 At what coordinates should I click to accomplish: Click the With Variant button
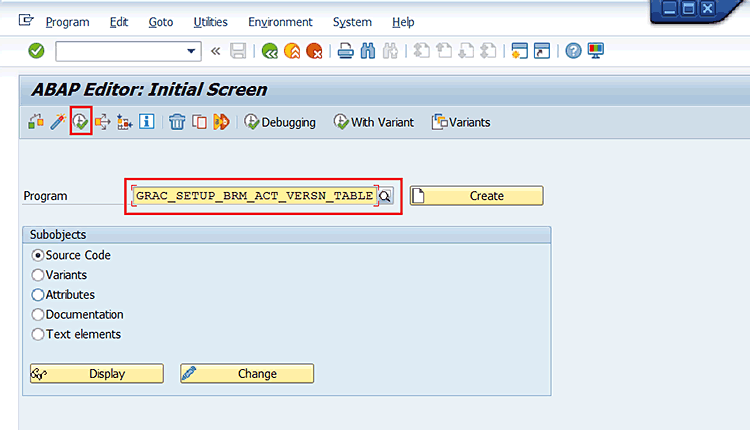point(374,122)
